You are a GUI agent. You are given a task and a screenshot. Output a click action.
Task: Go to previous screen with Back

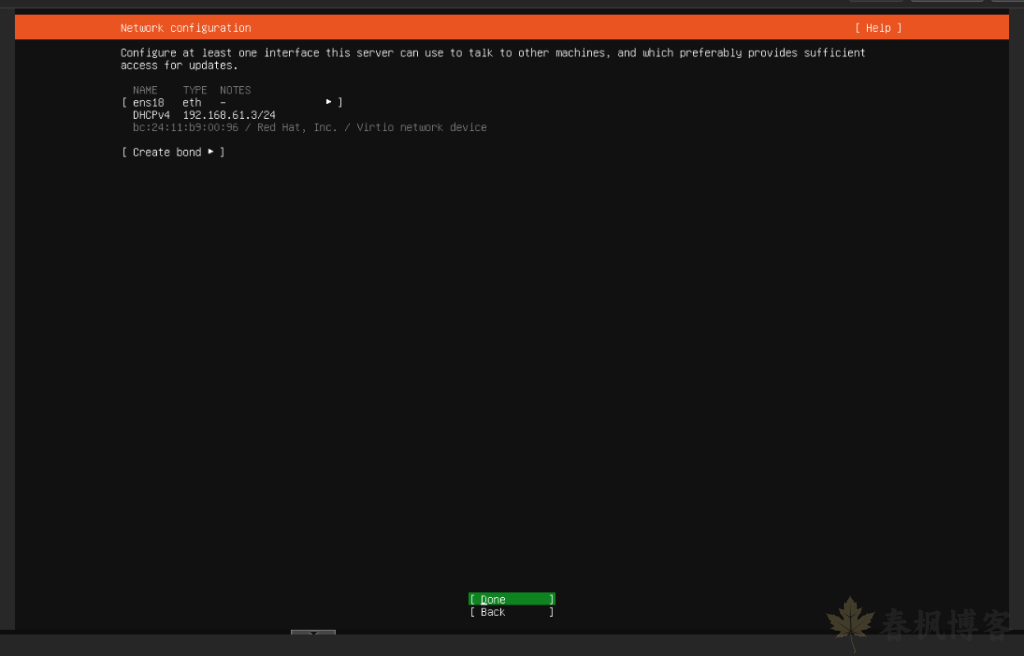(x=511, y=612)
